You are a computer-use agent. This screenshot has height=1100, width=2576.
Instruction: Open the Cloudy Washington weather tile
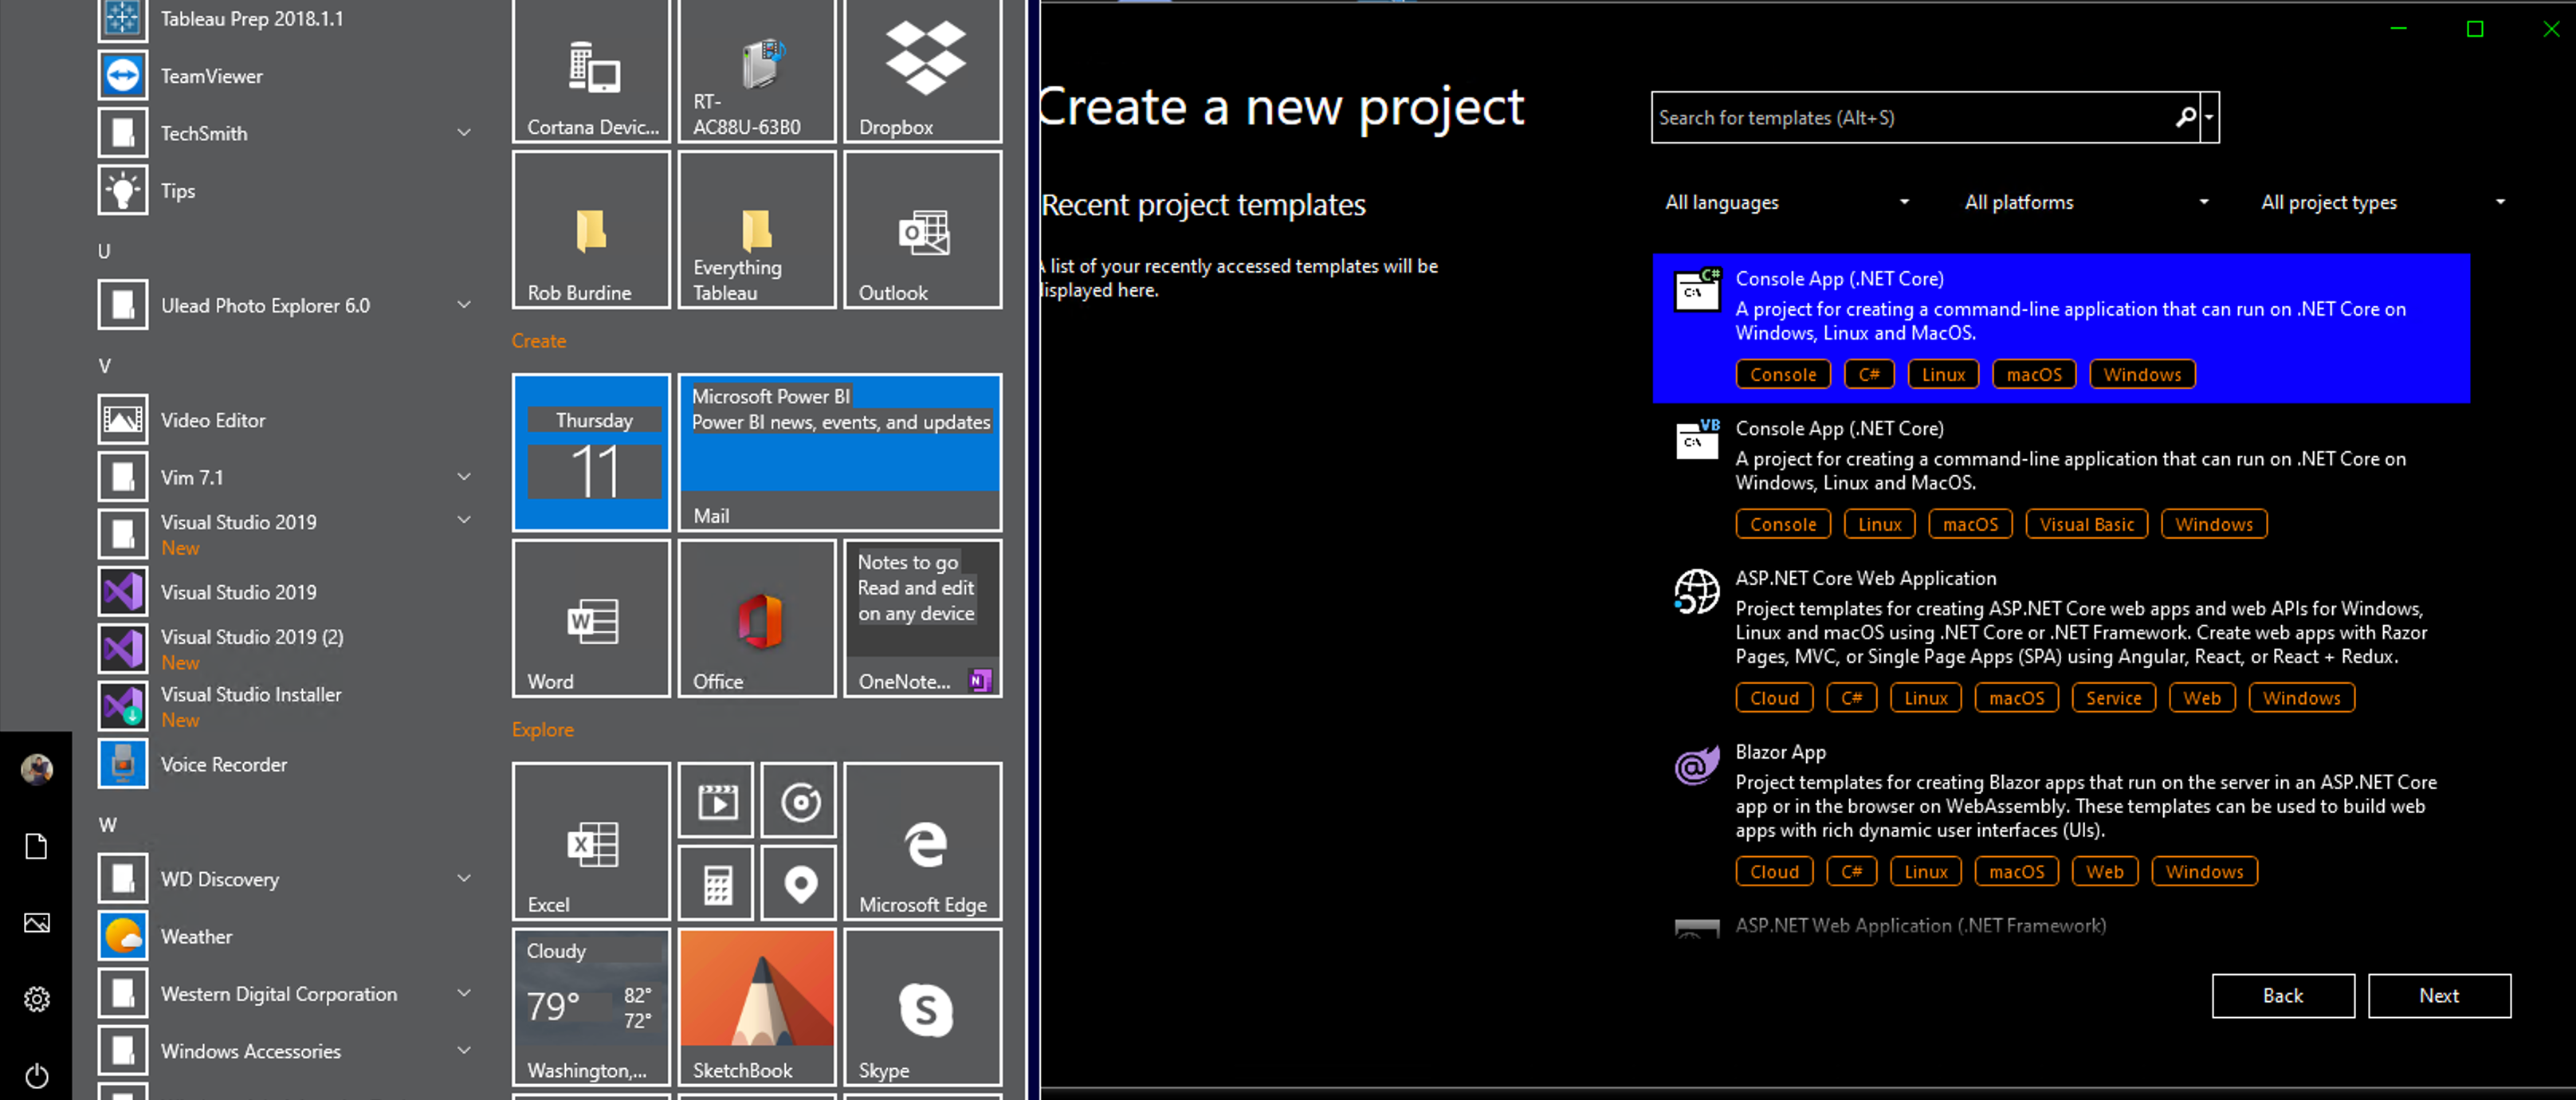[591, 1007]
